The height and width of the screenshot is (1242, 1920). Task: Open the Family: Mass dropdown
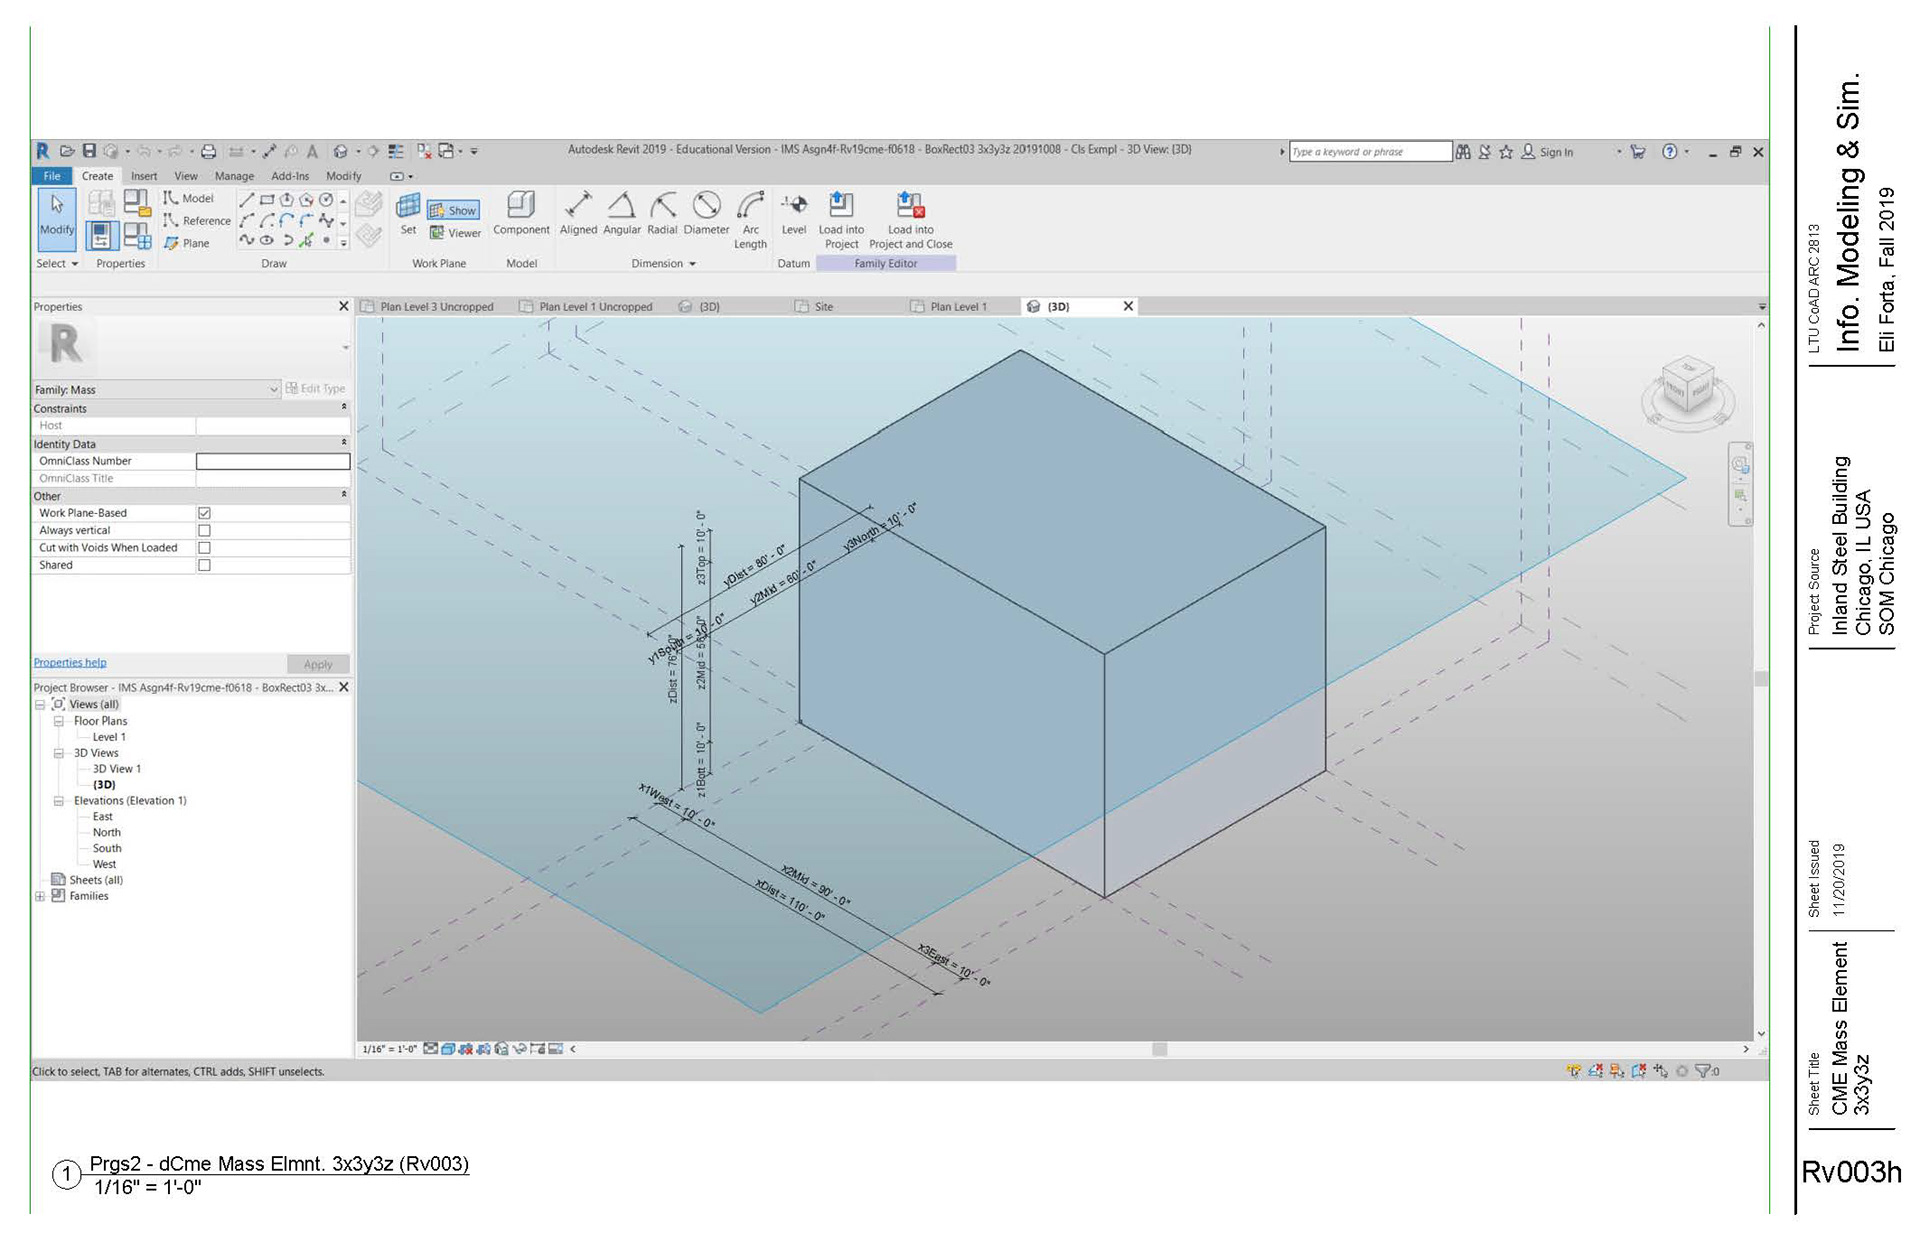[x=274, y=389]
